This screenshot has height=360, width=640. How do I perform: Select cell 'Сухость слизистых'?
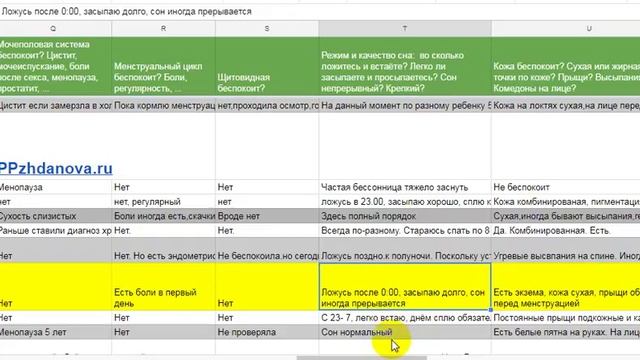click(55, 216)
